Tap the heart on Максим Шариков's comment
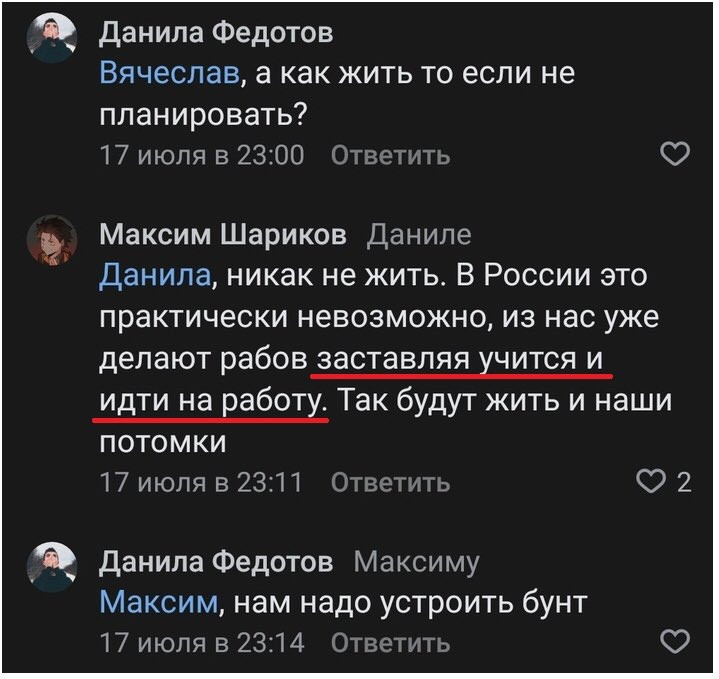The width and height of the screenshot is (719, 679). 657,482
